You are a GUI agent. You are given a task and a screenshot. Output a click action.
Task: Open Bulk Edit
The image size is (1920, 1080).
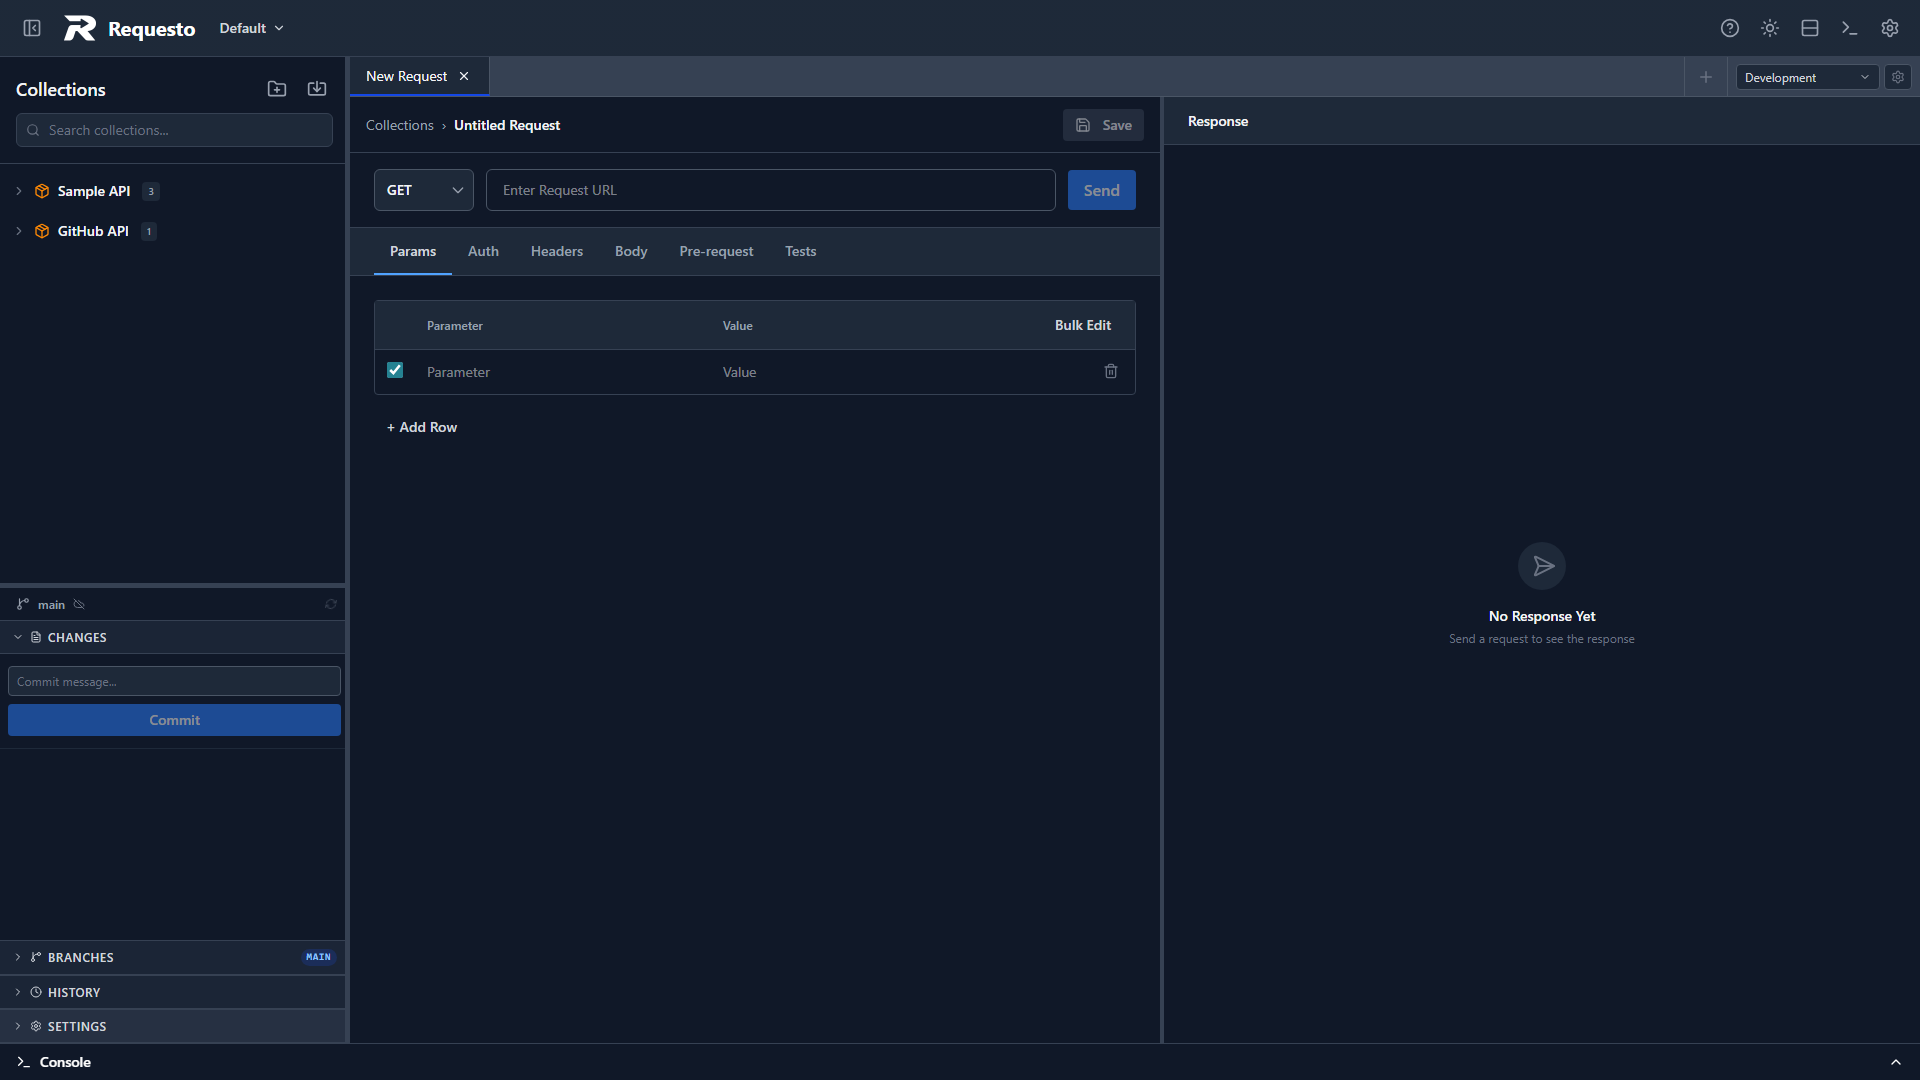click(x=1083, y=325)
